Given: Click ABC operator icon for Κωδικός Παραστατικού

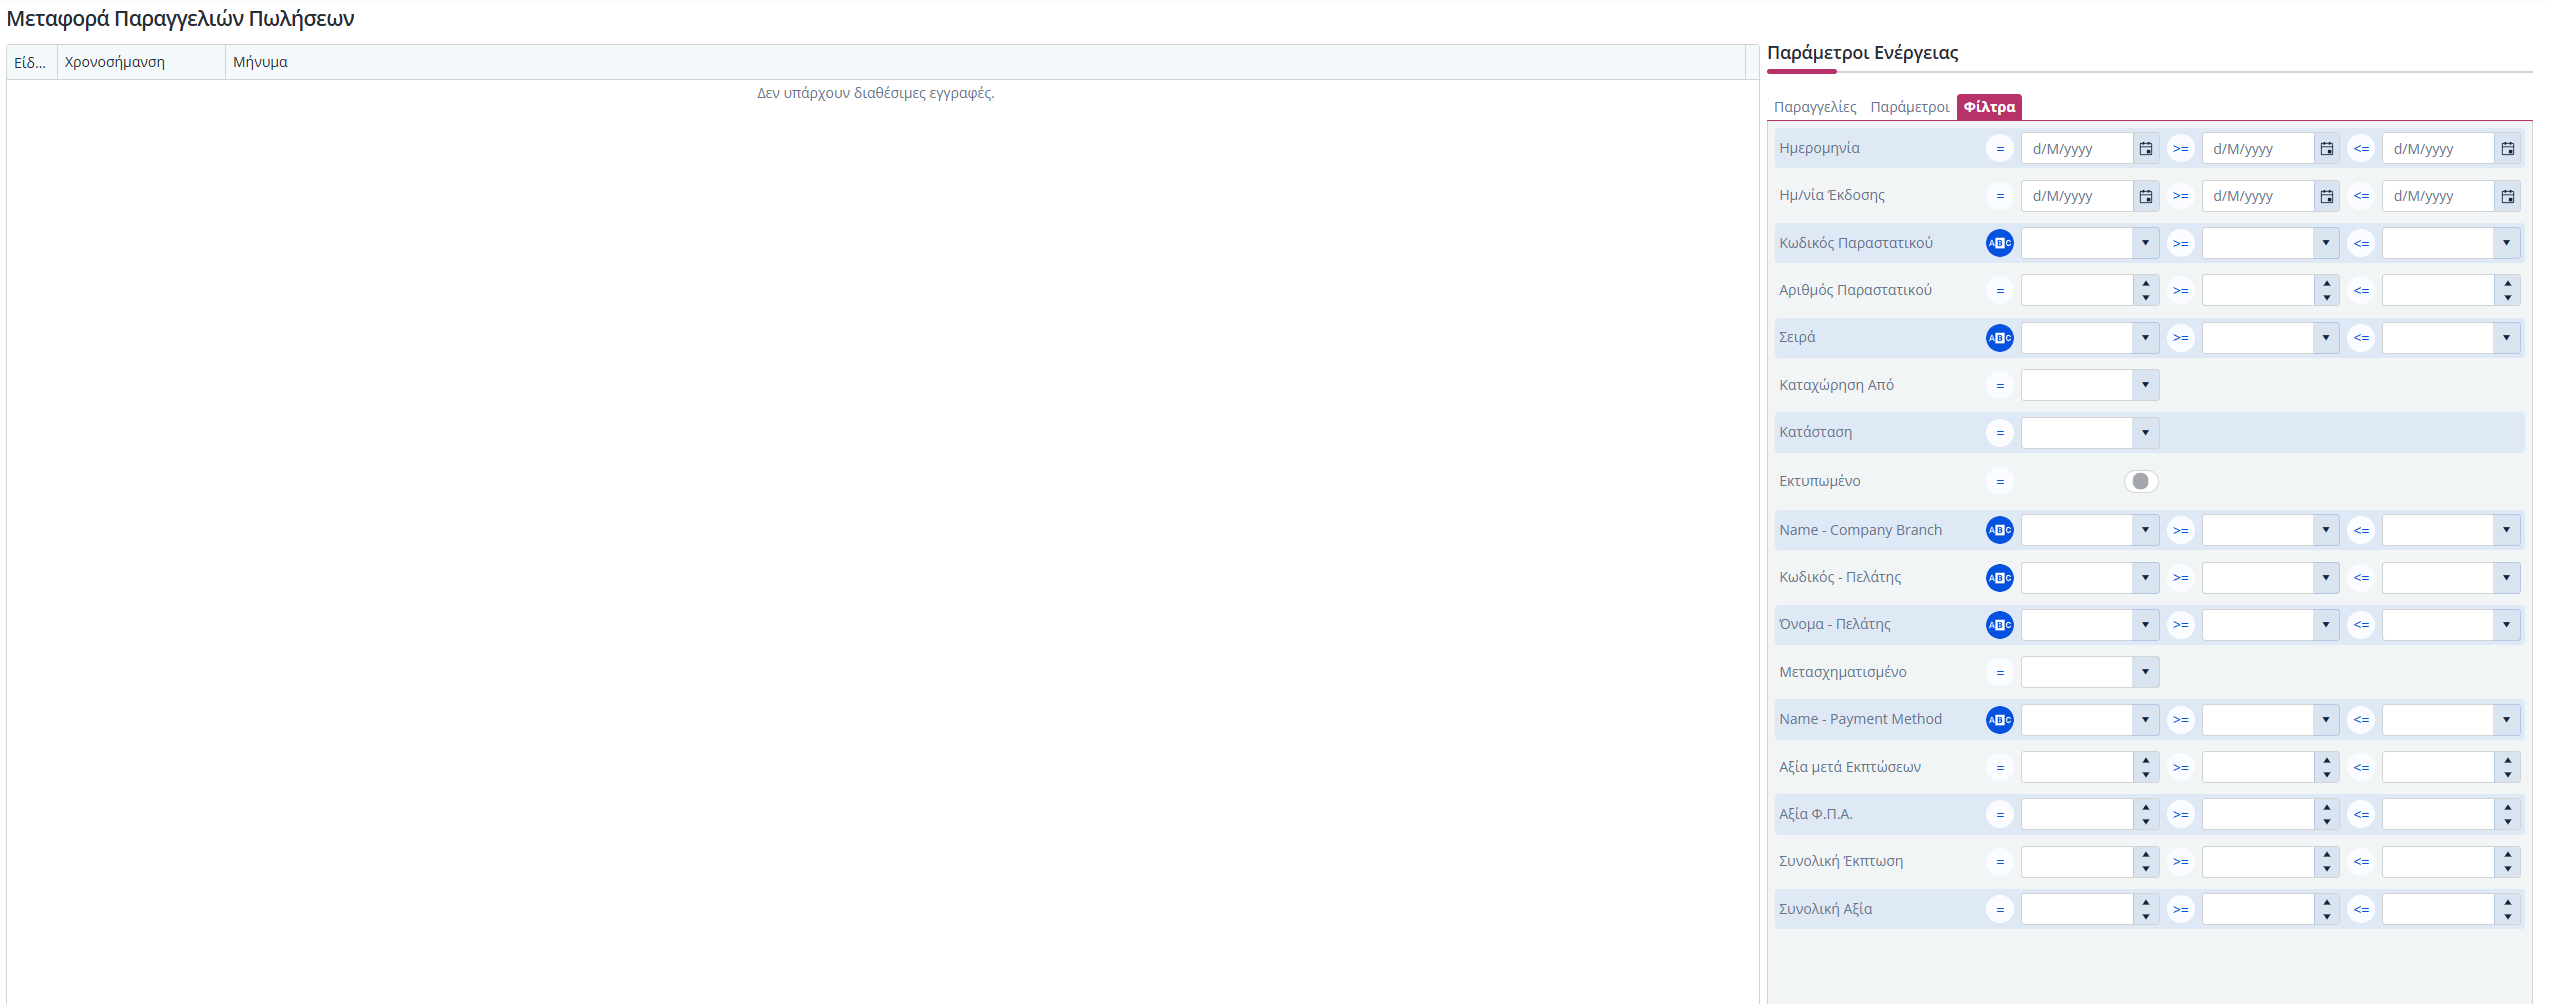Looking at the screenshot, I should pos(1999,243).
